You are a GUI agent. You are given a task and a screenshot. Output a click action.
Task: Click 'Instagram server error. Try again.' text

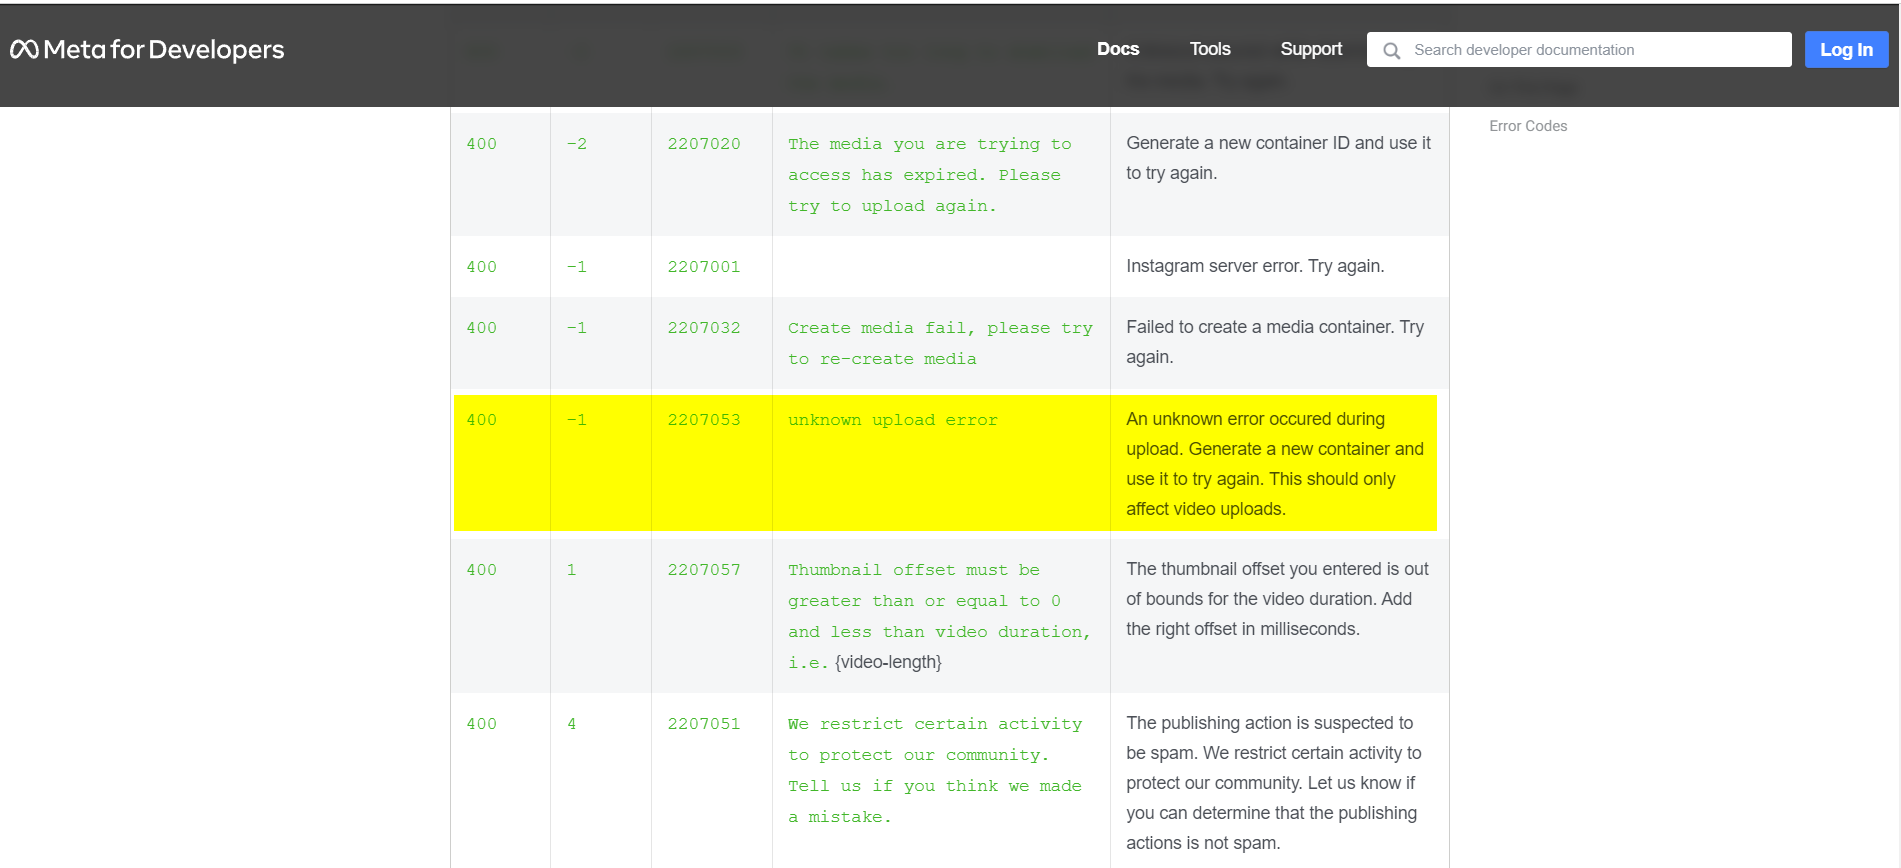[1255, 266]
